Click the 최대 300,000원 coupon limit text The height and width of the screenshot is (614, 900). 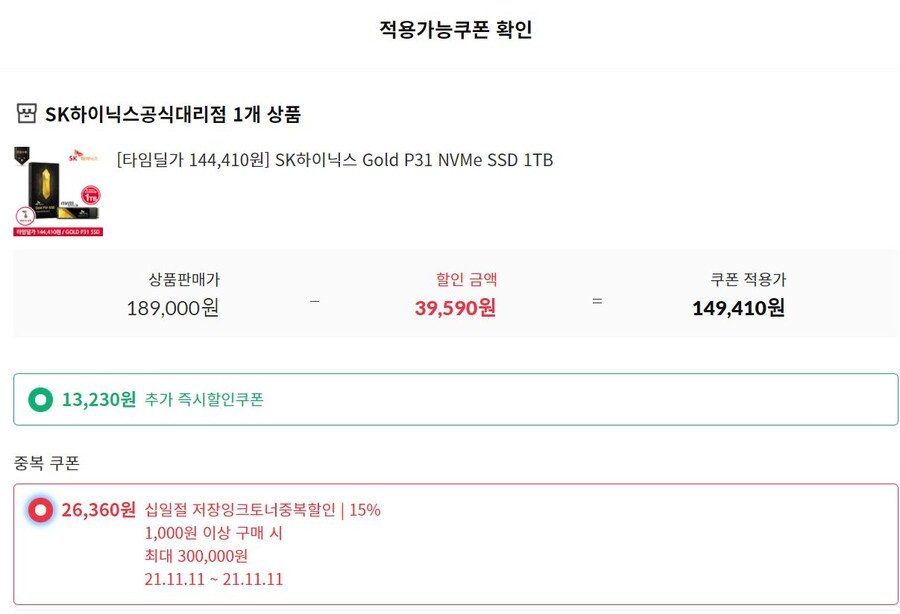196,555
